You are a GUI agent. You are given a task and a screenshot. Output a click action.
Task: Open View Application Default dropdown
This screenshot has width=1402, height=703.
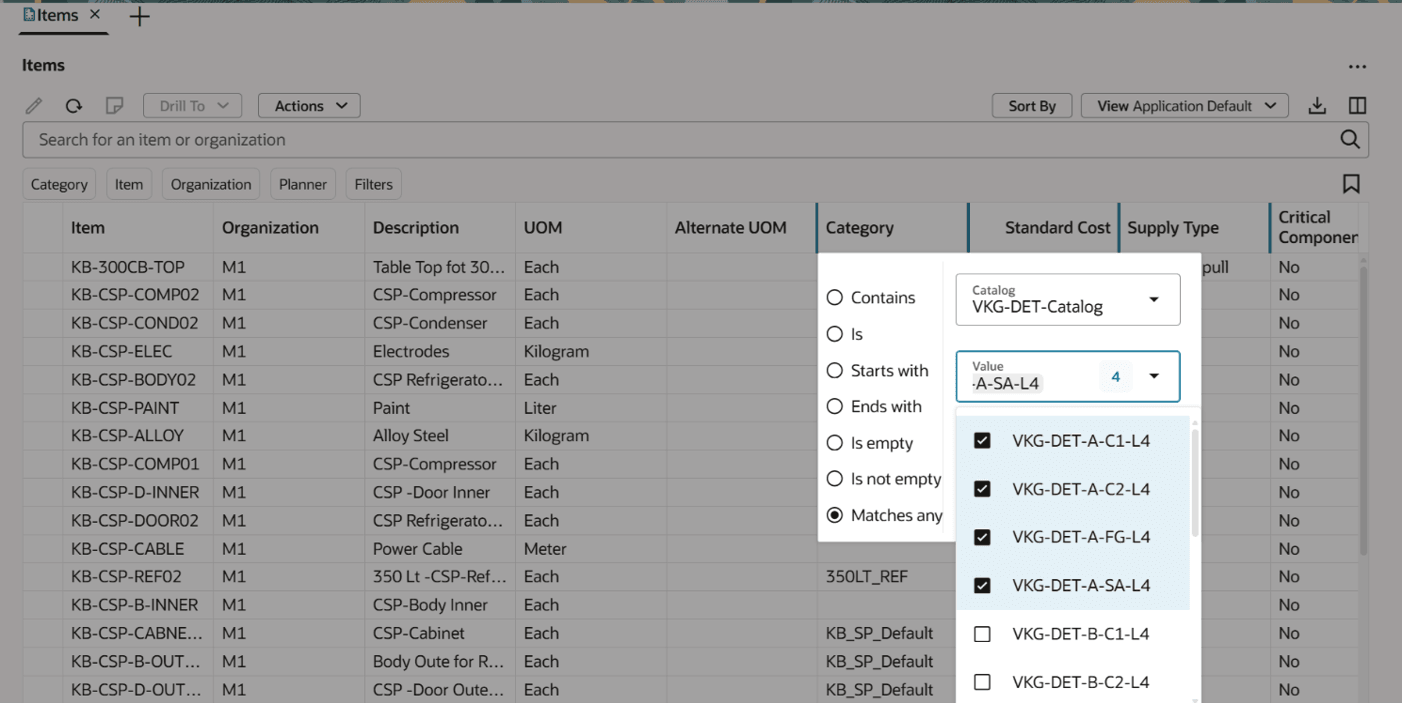point(1185,106)
